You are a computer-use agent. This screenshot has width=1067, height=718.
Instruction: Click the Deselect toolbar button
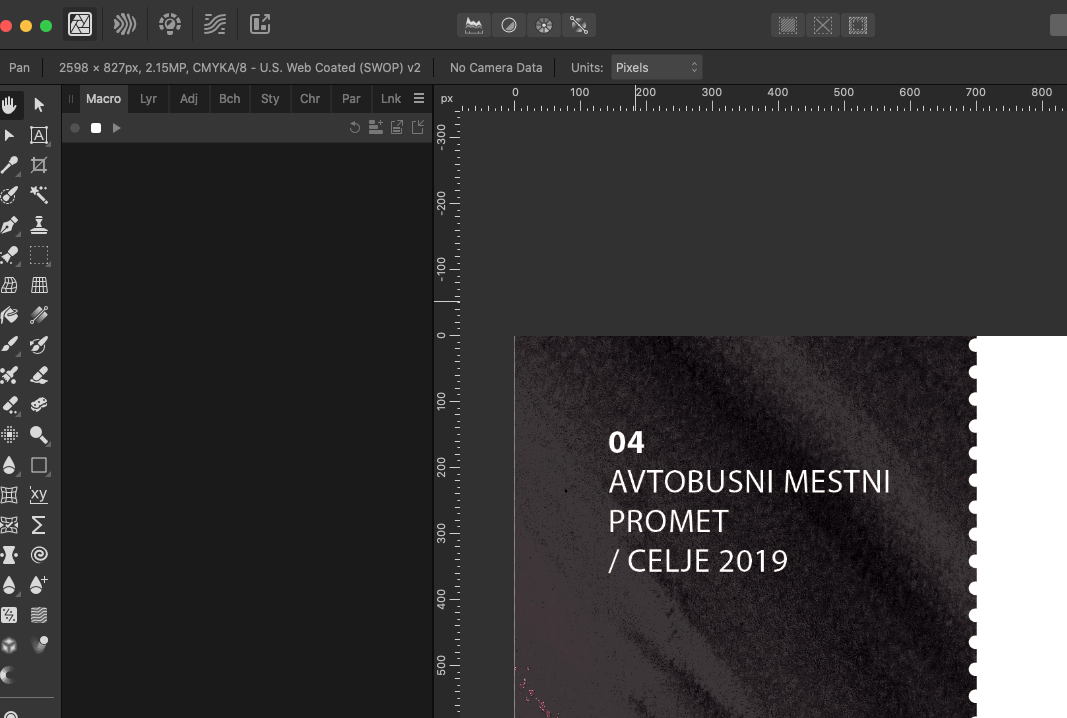tap(823, 26)
